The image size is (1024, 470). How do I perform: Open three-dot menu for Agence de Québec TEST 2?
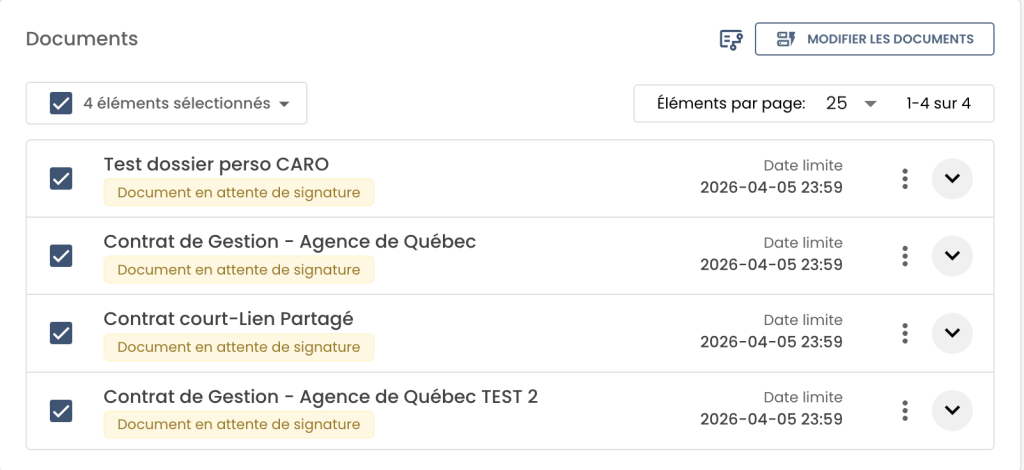(905, 410)
